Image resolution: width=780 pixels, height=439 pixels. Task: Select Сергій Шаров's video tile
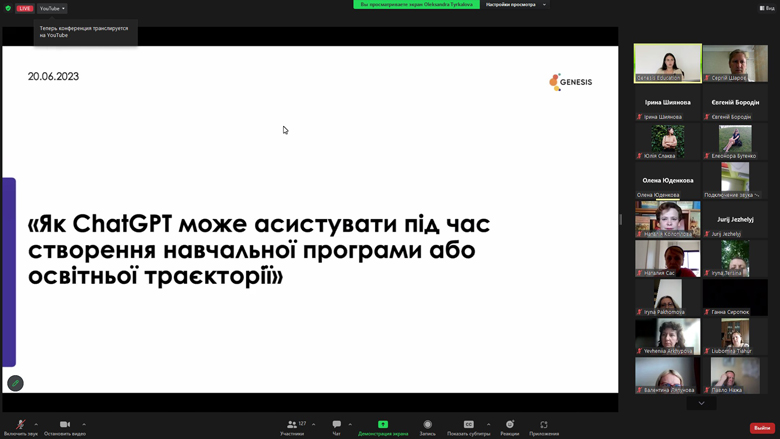(x=735, y=63)
